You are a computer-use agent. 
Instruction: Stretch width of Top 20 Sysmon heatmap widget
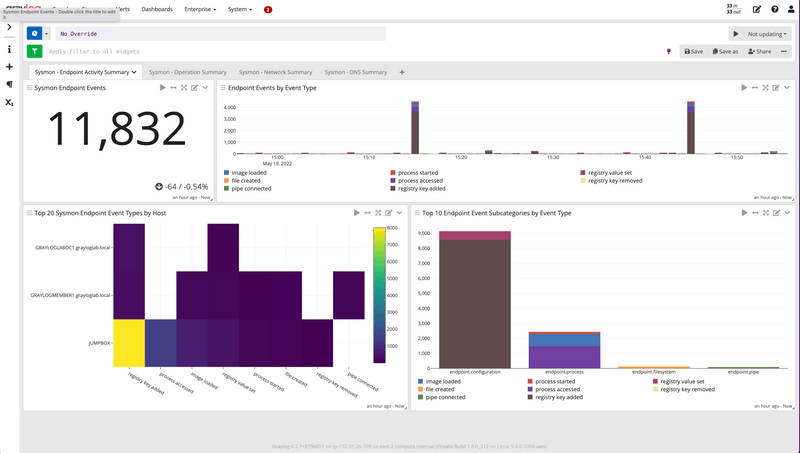point(367,213)
